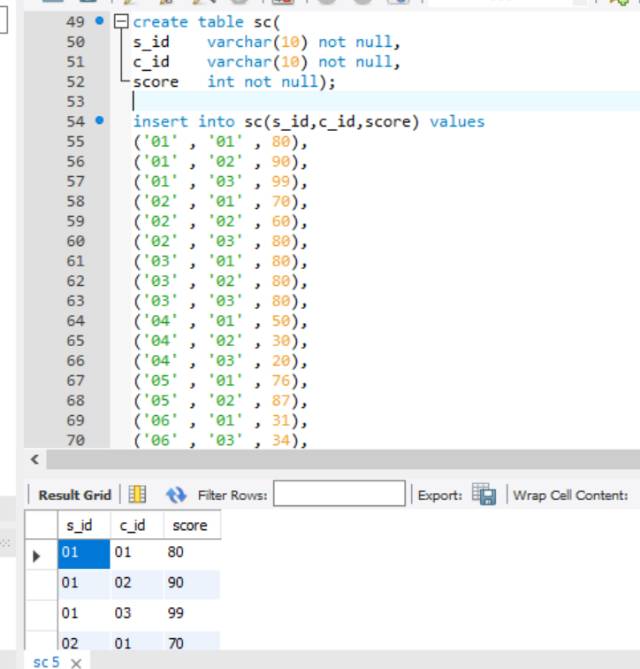Refresh the result set with the arrows icon
The image size is (640, 669).
tap(176, 495)
